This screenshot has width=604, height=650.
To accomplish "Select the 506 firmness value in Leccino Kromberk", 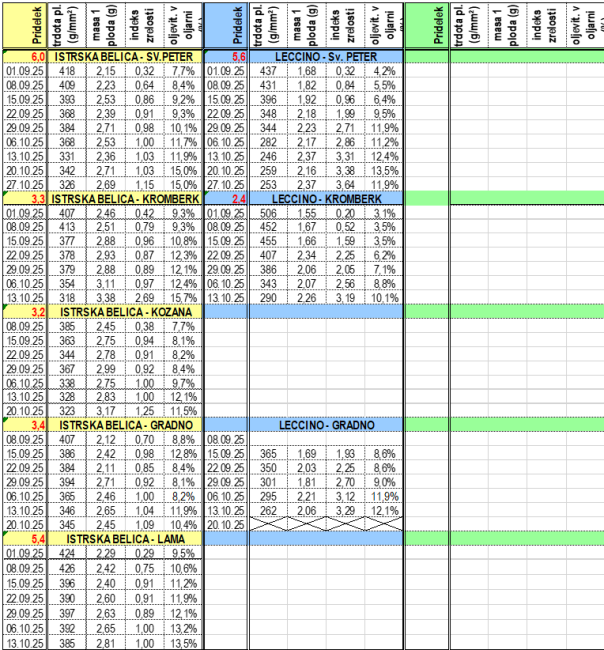I will pyautogui.click(x=267, y=214).
